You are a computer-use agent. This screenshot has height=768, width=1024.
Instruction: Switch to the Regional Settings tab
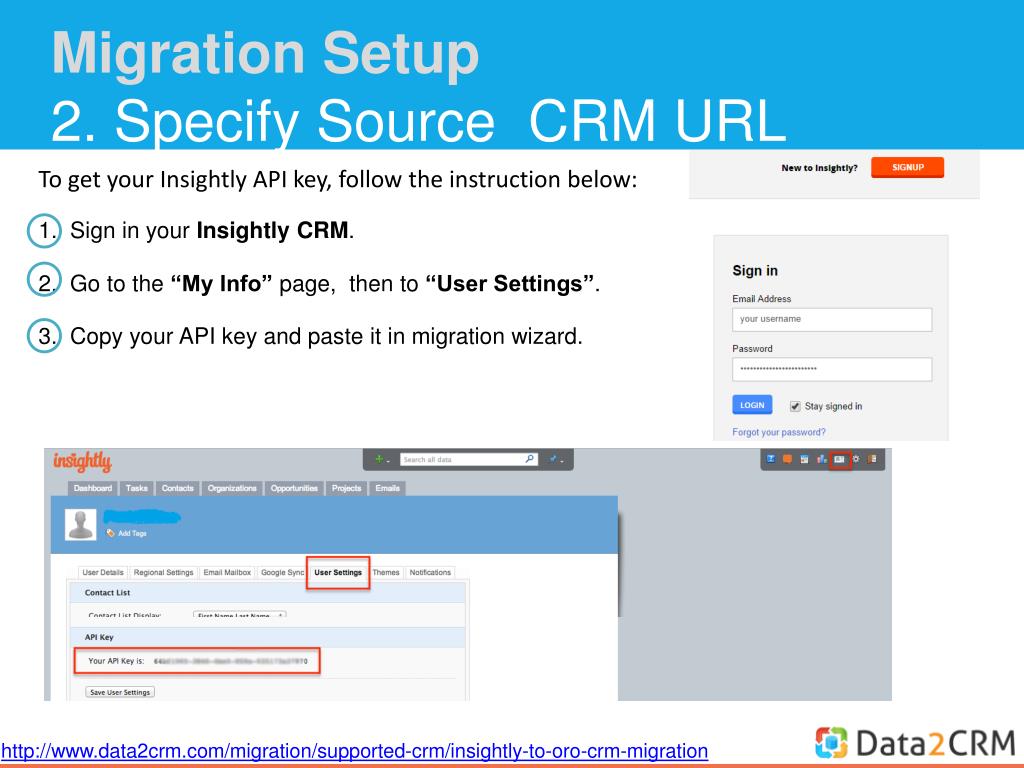pyautogui.click(x=163, y=573)
